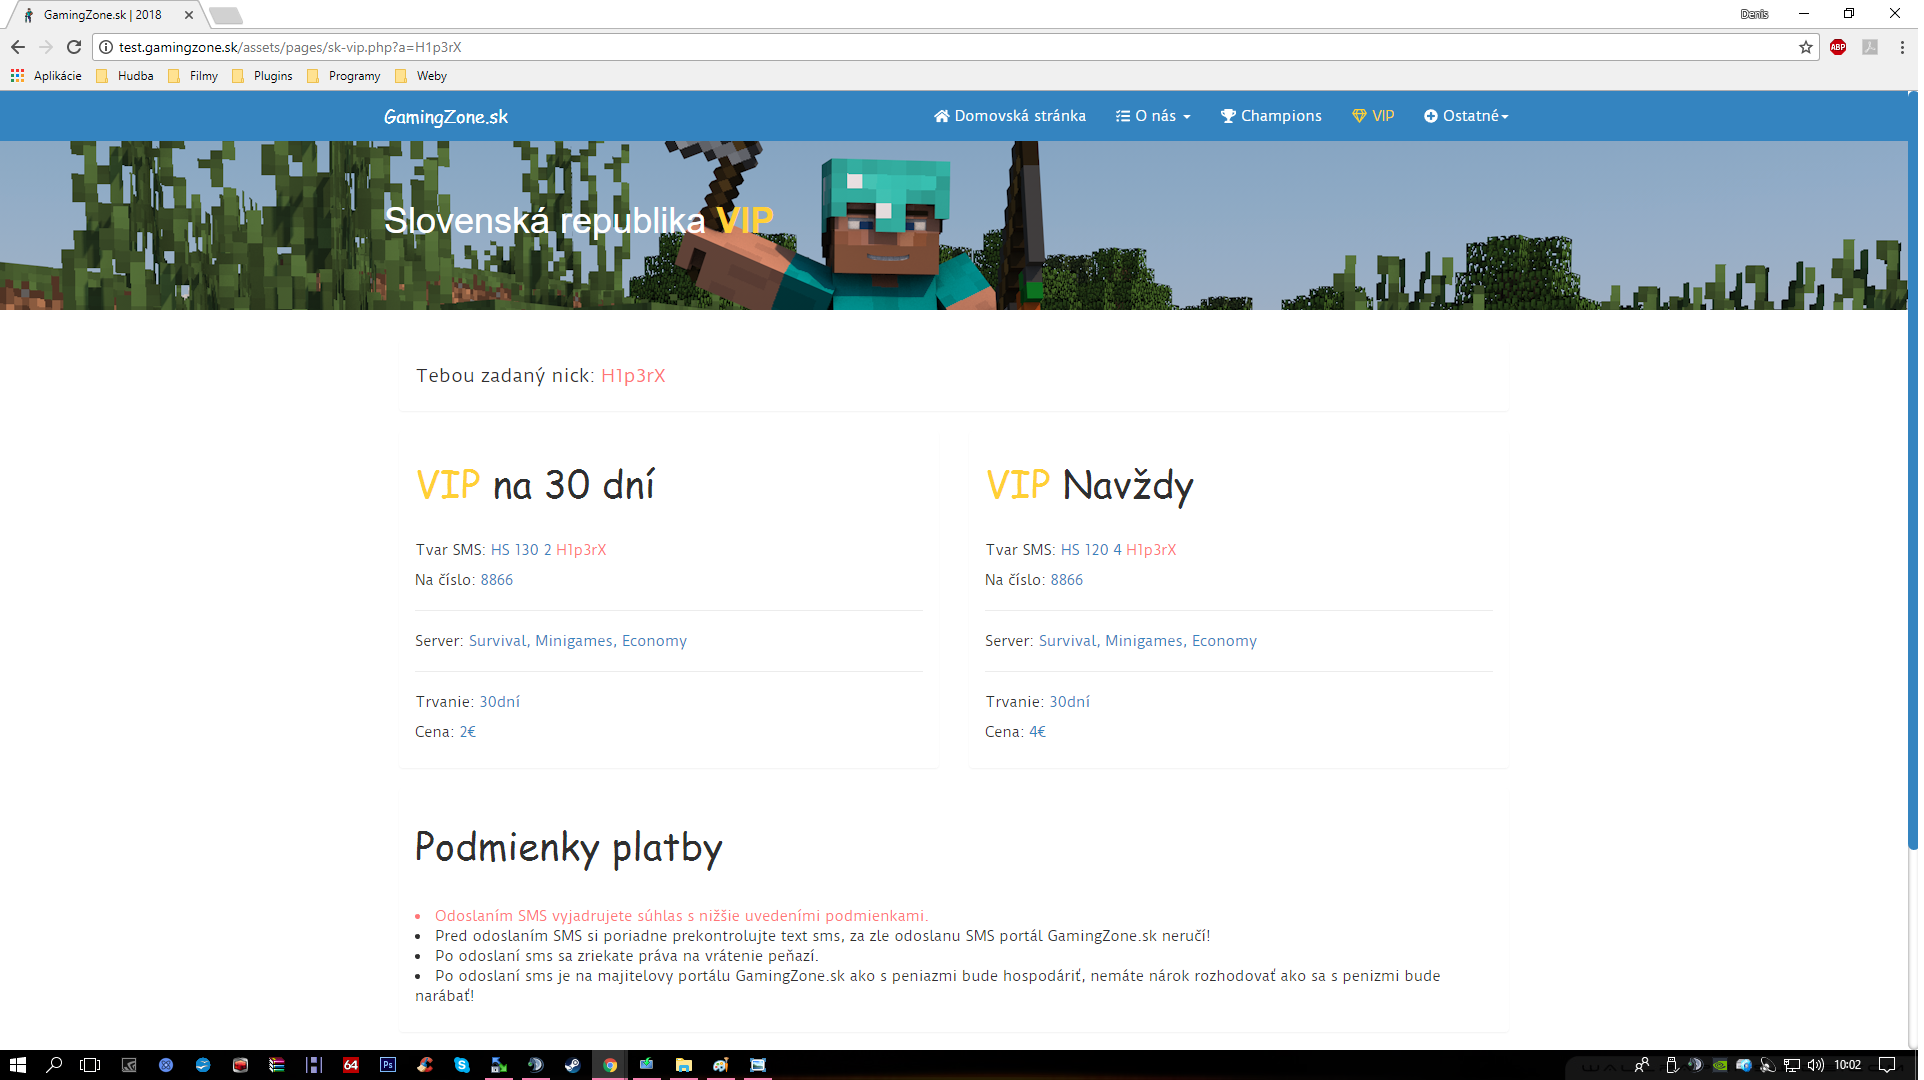Launch Photoshop from the taskbar
Image resolution: width=1924 pixels, height=1080 pixels.
[x=387, y=1065]
